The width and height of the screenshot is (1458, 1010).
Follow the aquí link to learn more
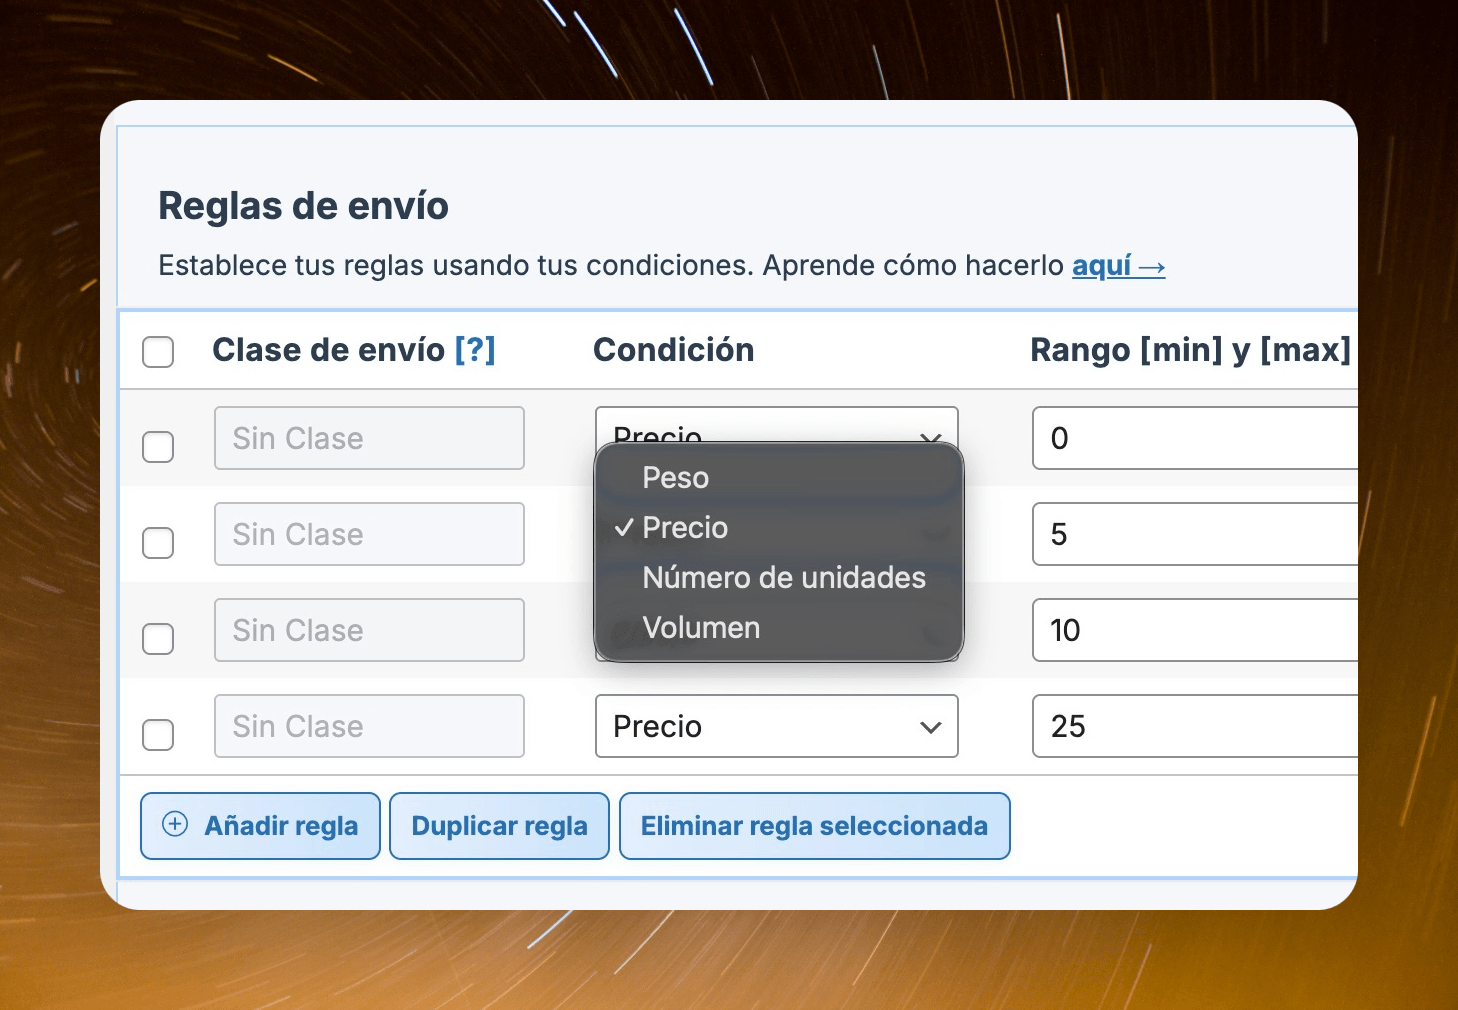click(x=1118, y=266)
